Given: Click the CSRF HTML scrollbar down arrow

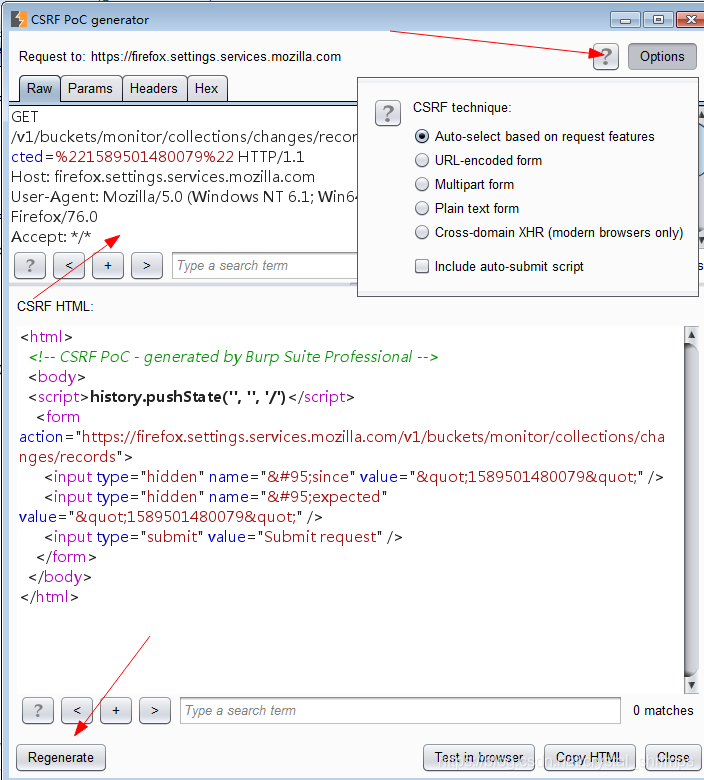Looking at the screenshot, I should click(x=691, y=685).
